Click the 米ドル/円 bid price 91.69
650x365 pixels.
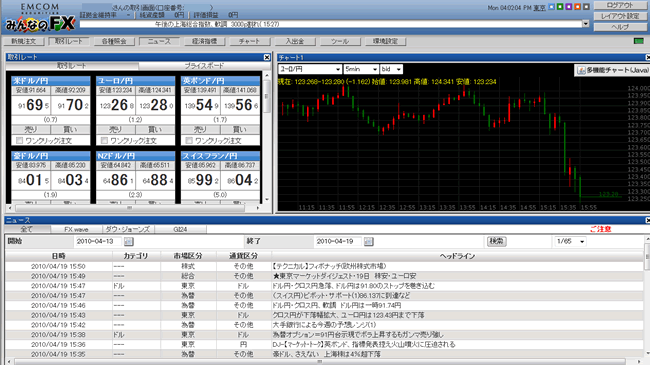[32, 105]
